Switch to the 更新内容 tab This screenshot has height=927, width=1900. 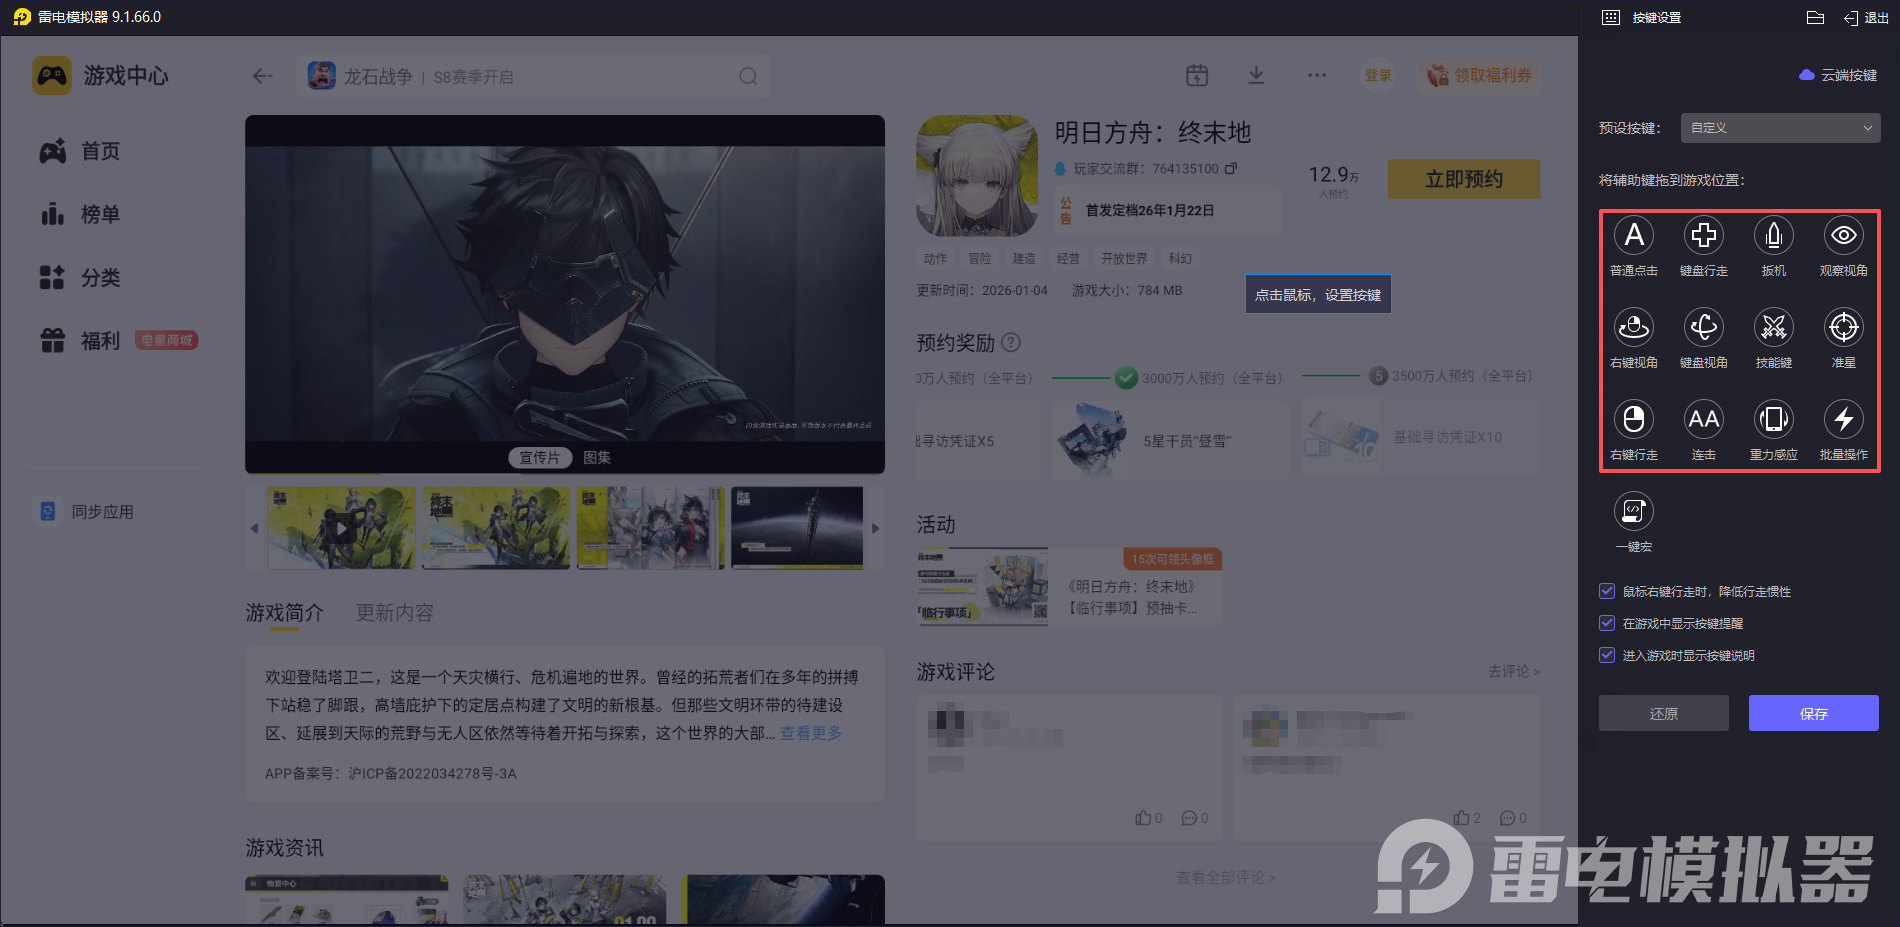(x=395, y=613)
